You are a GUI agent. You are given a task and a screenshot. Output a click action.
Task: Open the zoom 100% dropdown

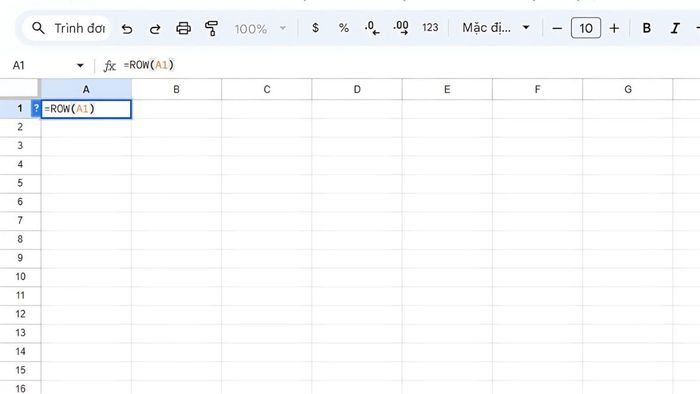click(260, 29)
